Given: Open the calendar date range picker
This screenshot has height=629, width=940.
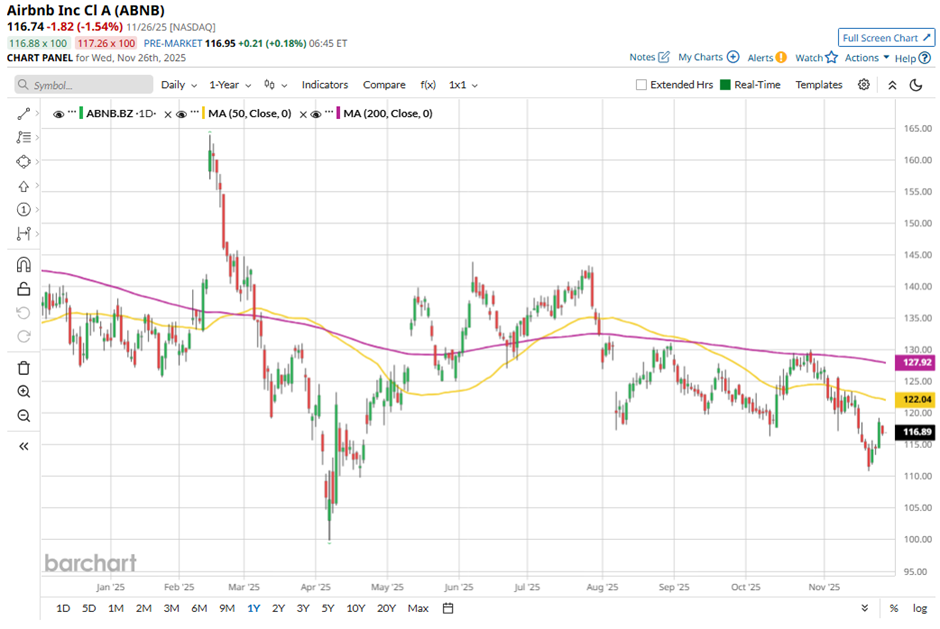Looking at the screenshot, I should coord(448,608).
